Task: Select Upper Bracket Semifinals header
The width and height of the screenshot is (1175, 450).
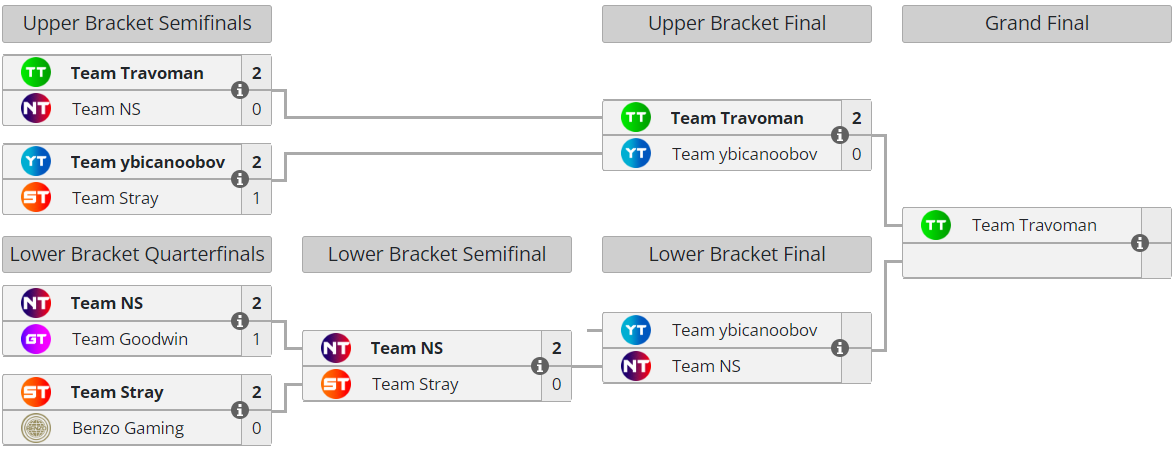Action: click(x=137, y=24)
